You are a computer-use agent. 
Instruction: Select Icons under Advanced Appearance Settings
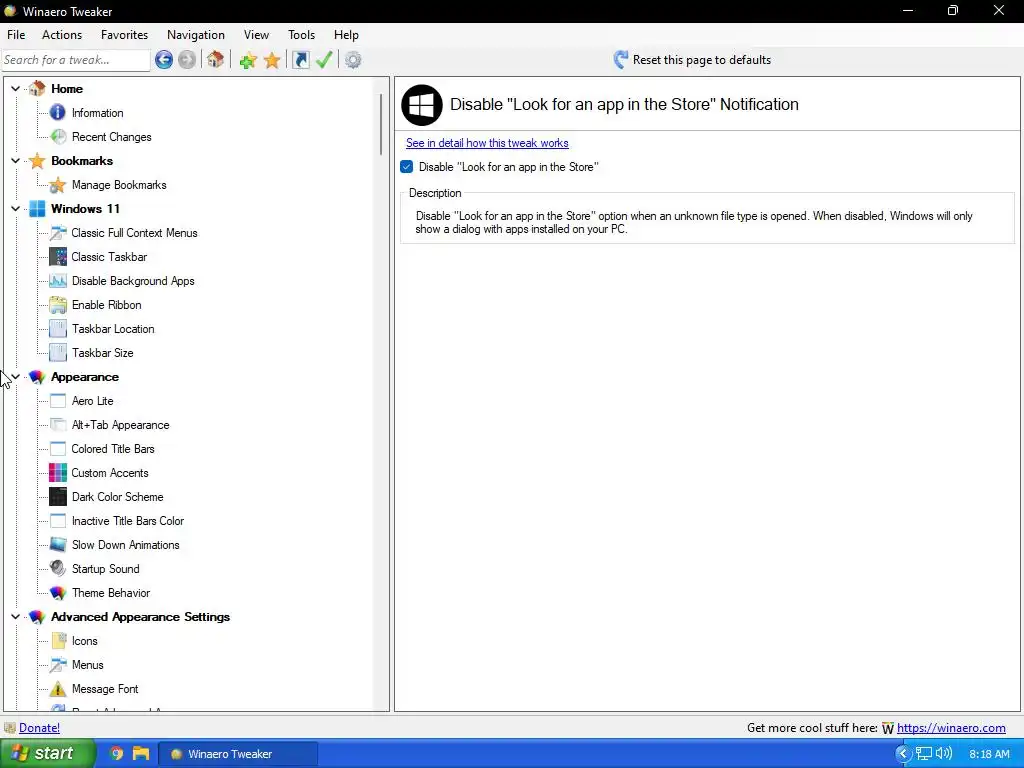point(84,641)
